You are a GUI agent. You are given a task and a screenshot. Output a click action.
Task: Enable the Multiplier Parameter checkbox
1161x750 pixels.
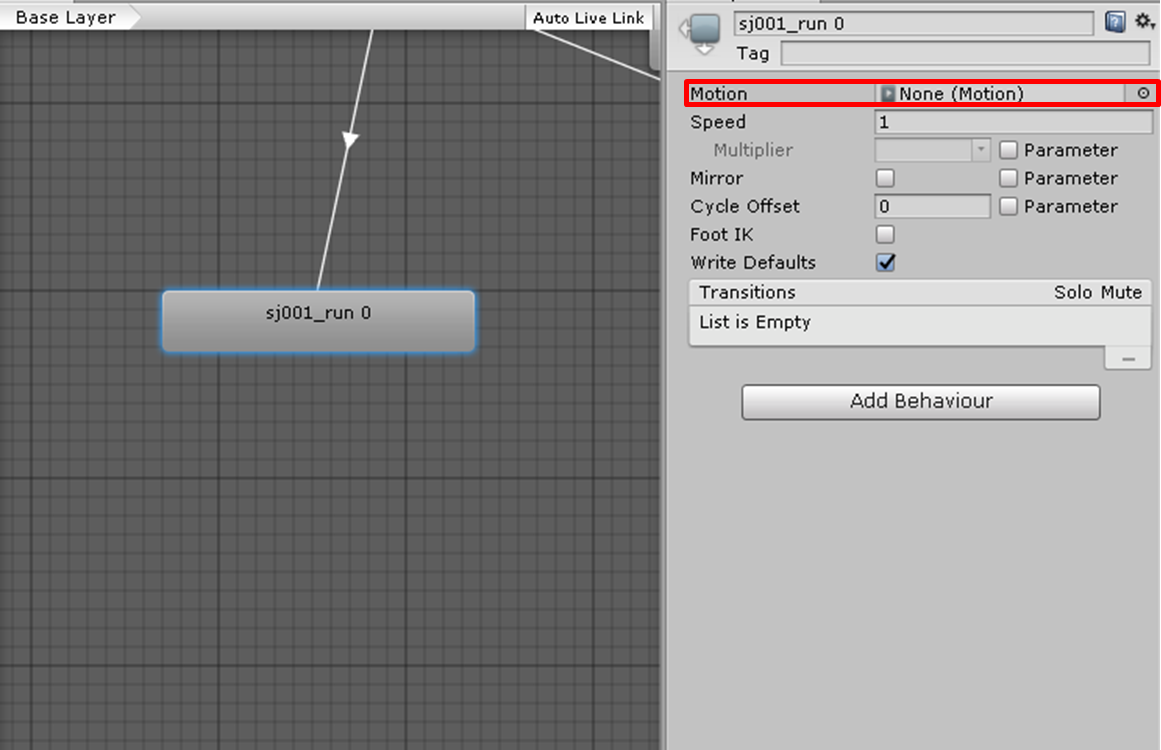tap(1008, 150)
